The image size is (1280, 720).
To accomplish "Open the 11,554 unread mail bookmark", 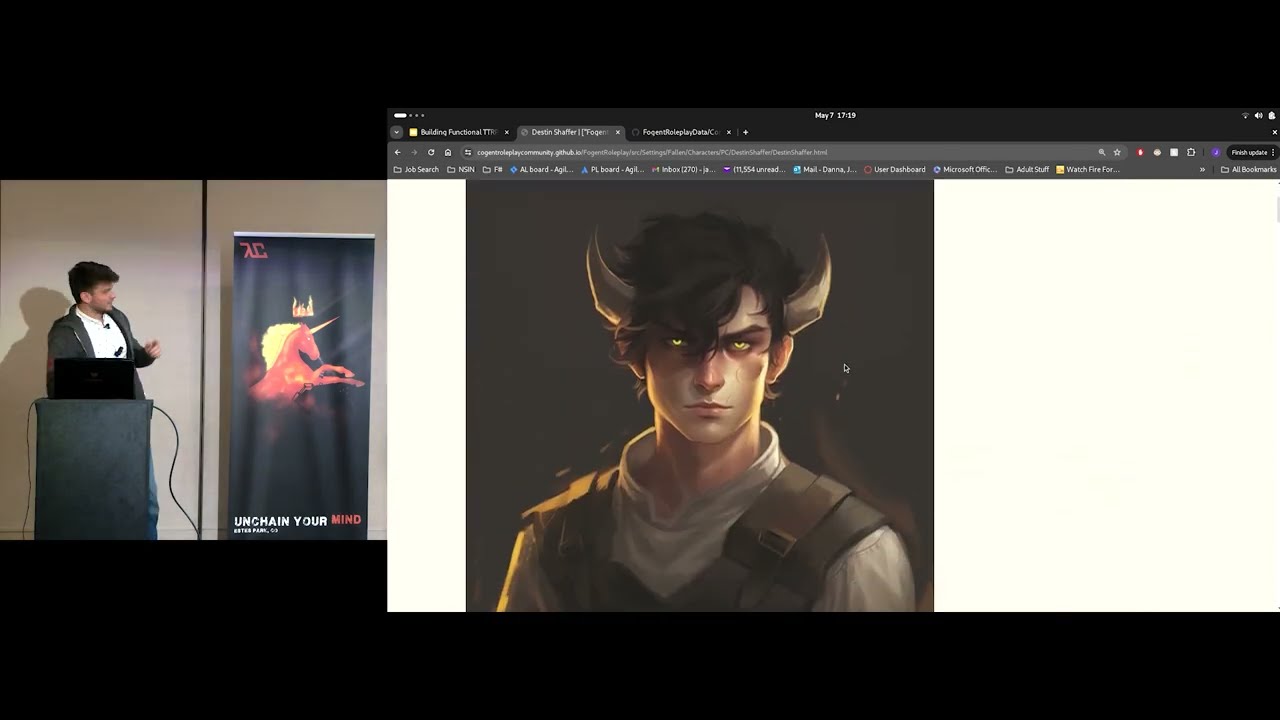I will click(755, 169).
